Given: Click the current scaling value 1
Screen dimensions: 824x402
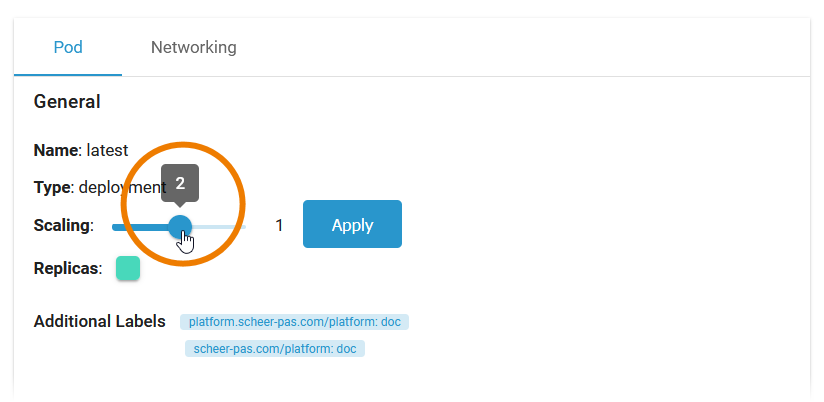Looking at the screenshot, I should point(279,226).
